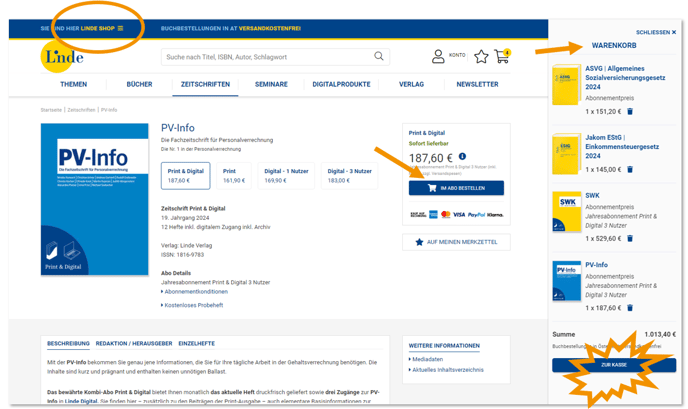
Task: Open the wishlist star icon in header
Action: coord(481,56)
